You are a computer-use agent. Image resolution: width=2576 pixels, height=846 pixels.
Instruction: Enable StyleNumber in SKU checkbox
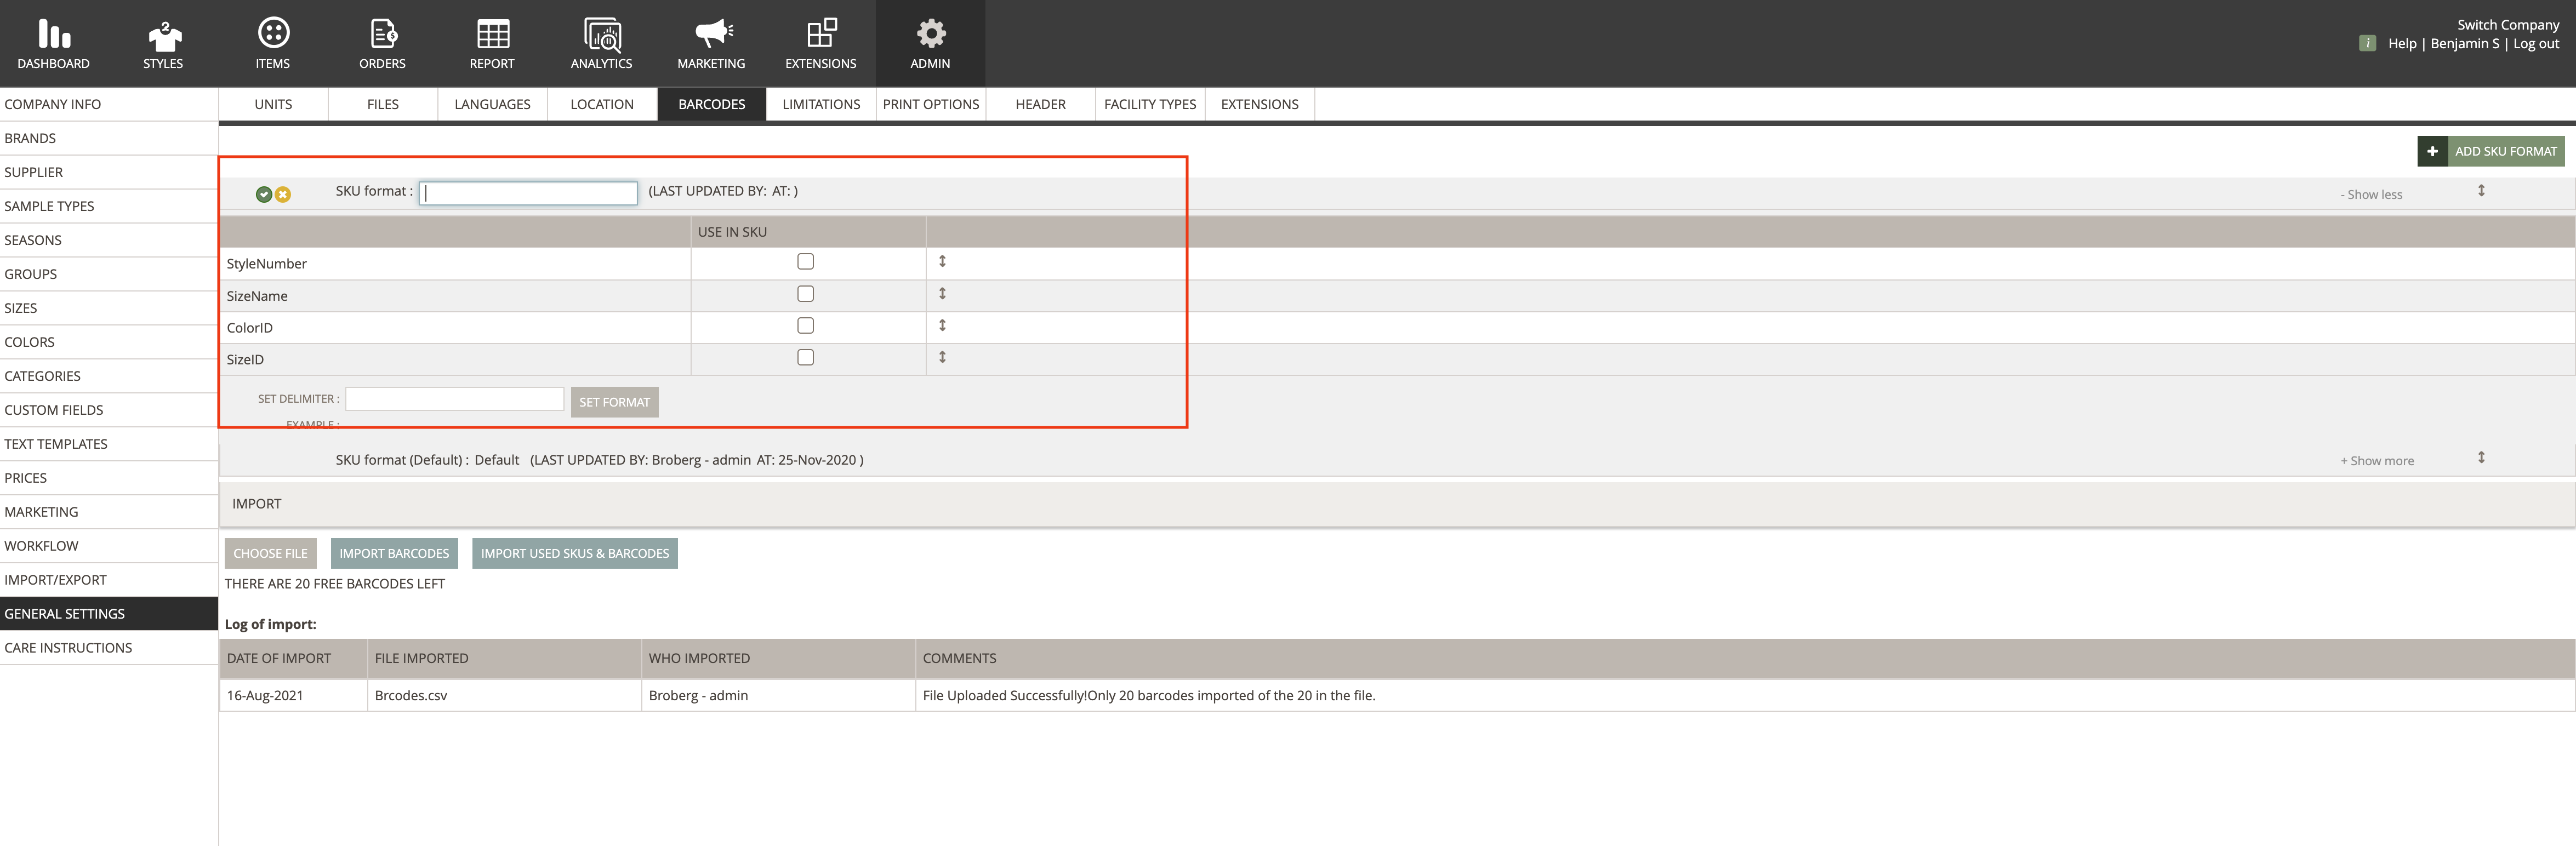coord(805,262)
